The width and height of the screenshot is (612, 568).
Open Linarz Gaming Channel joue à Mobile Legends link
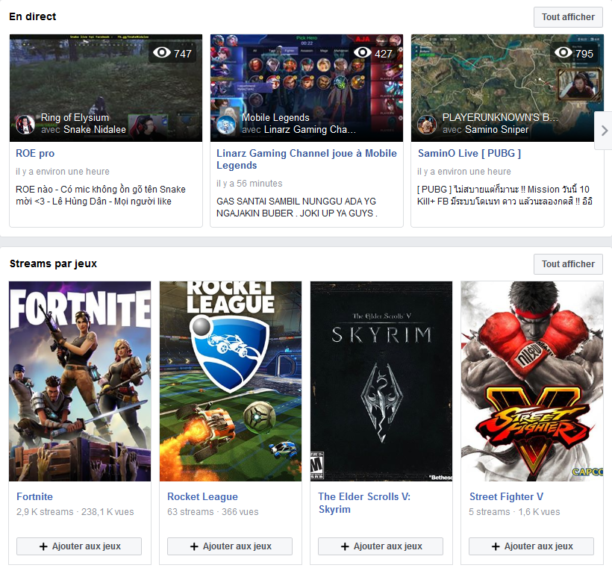coord(306,159)
